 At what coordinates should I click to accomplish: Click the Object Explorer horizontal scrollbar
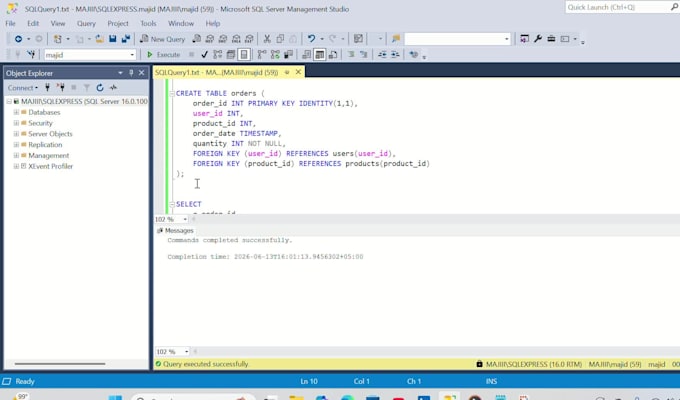pyautogui.click(x=60, y=364)
